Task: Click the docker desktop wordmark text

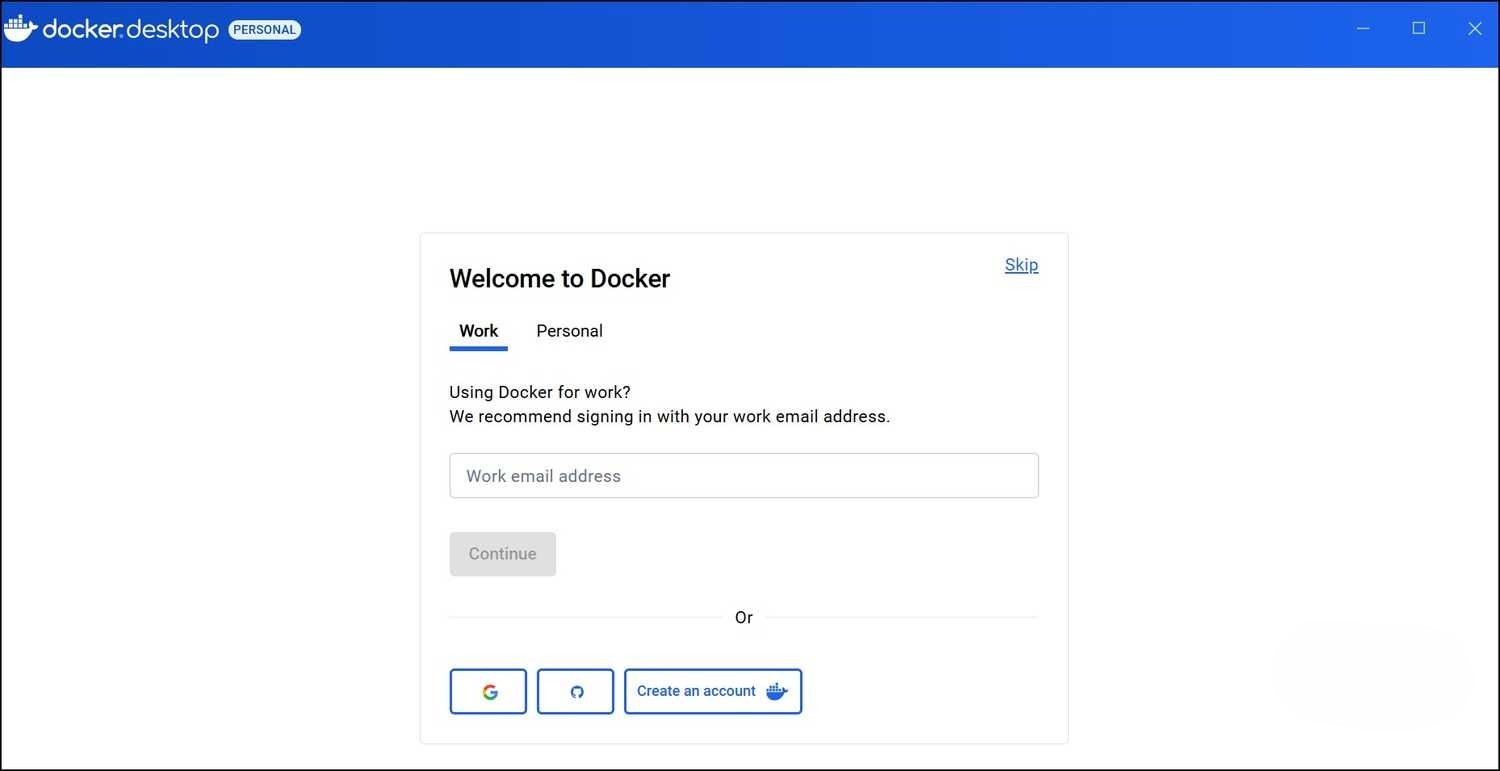Action: click(x=130, y=30)
